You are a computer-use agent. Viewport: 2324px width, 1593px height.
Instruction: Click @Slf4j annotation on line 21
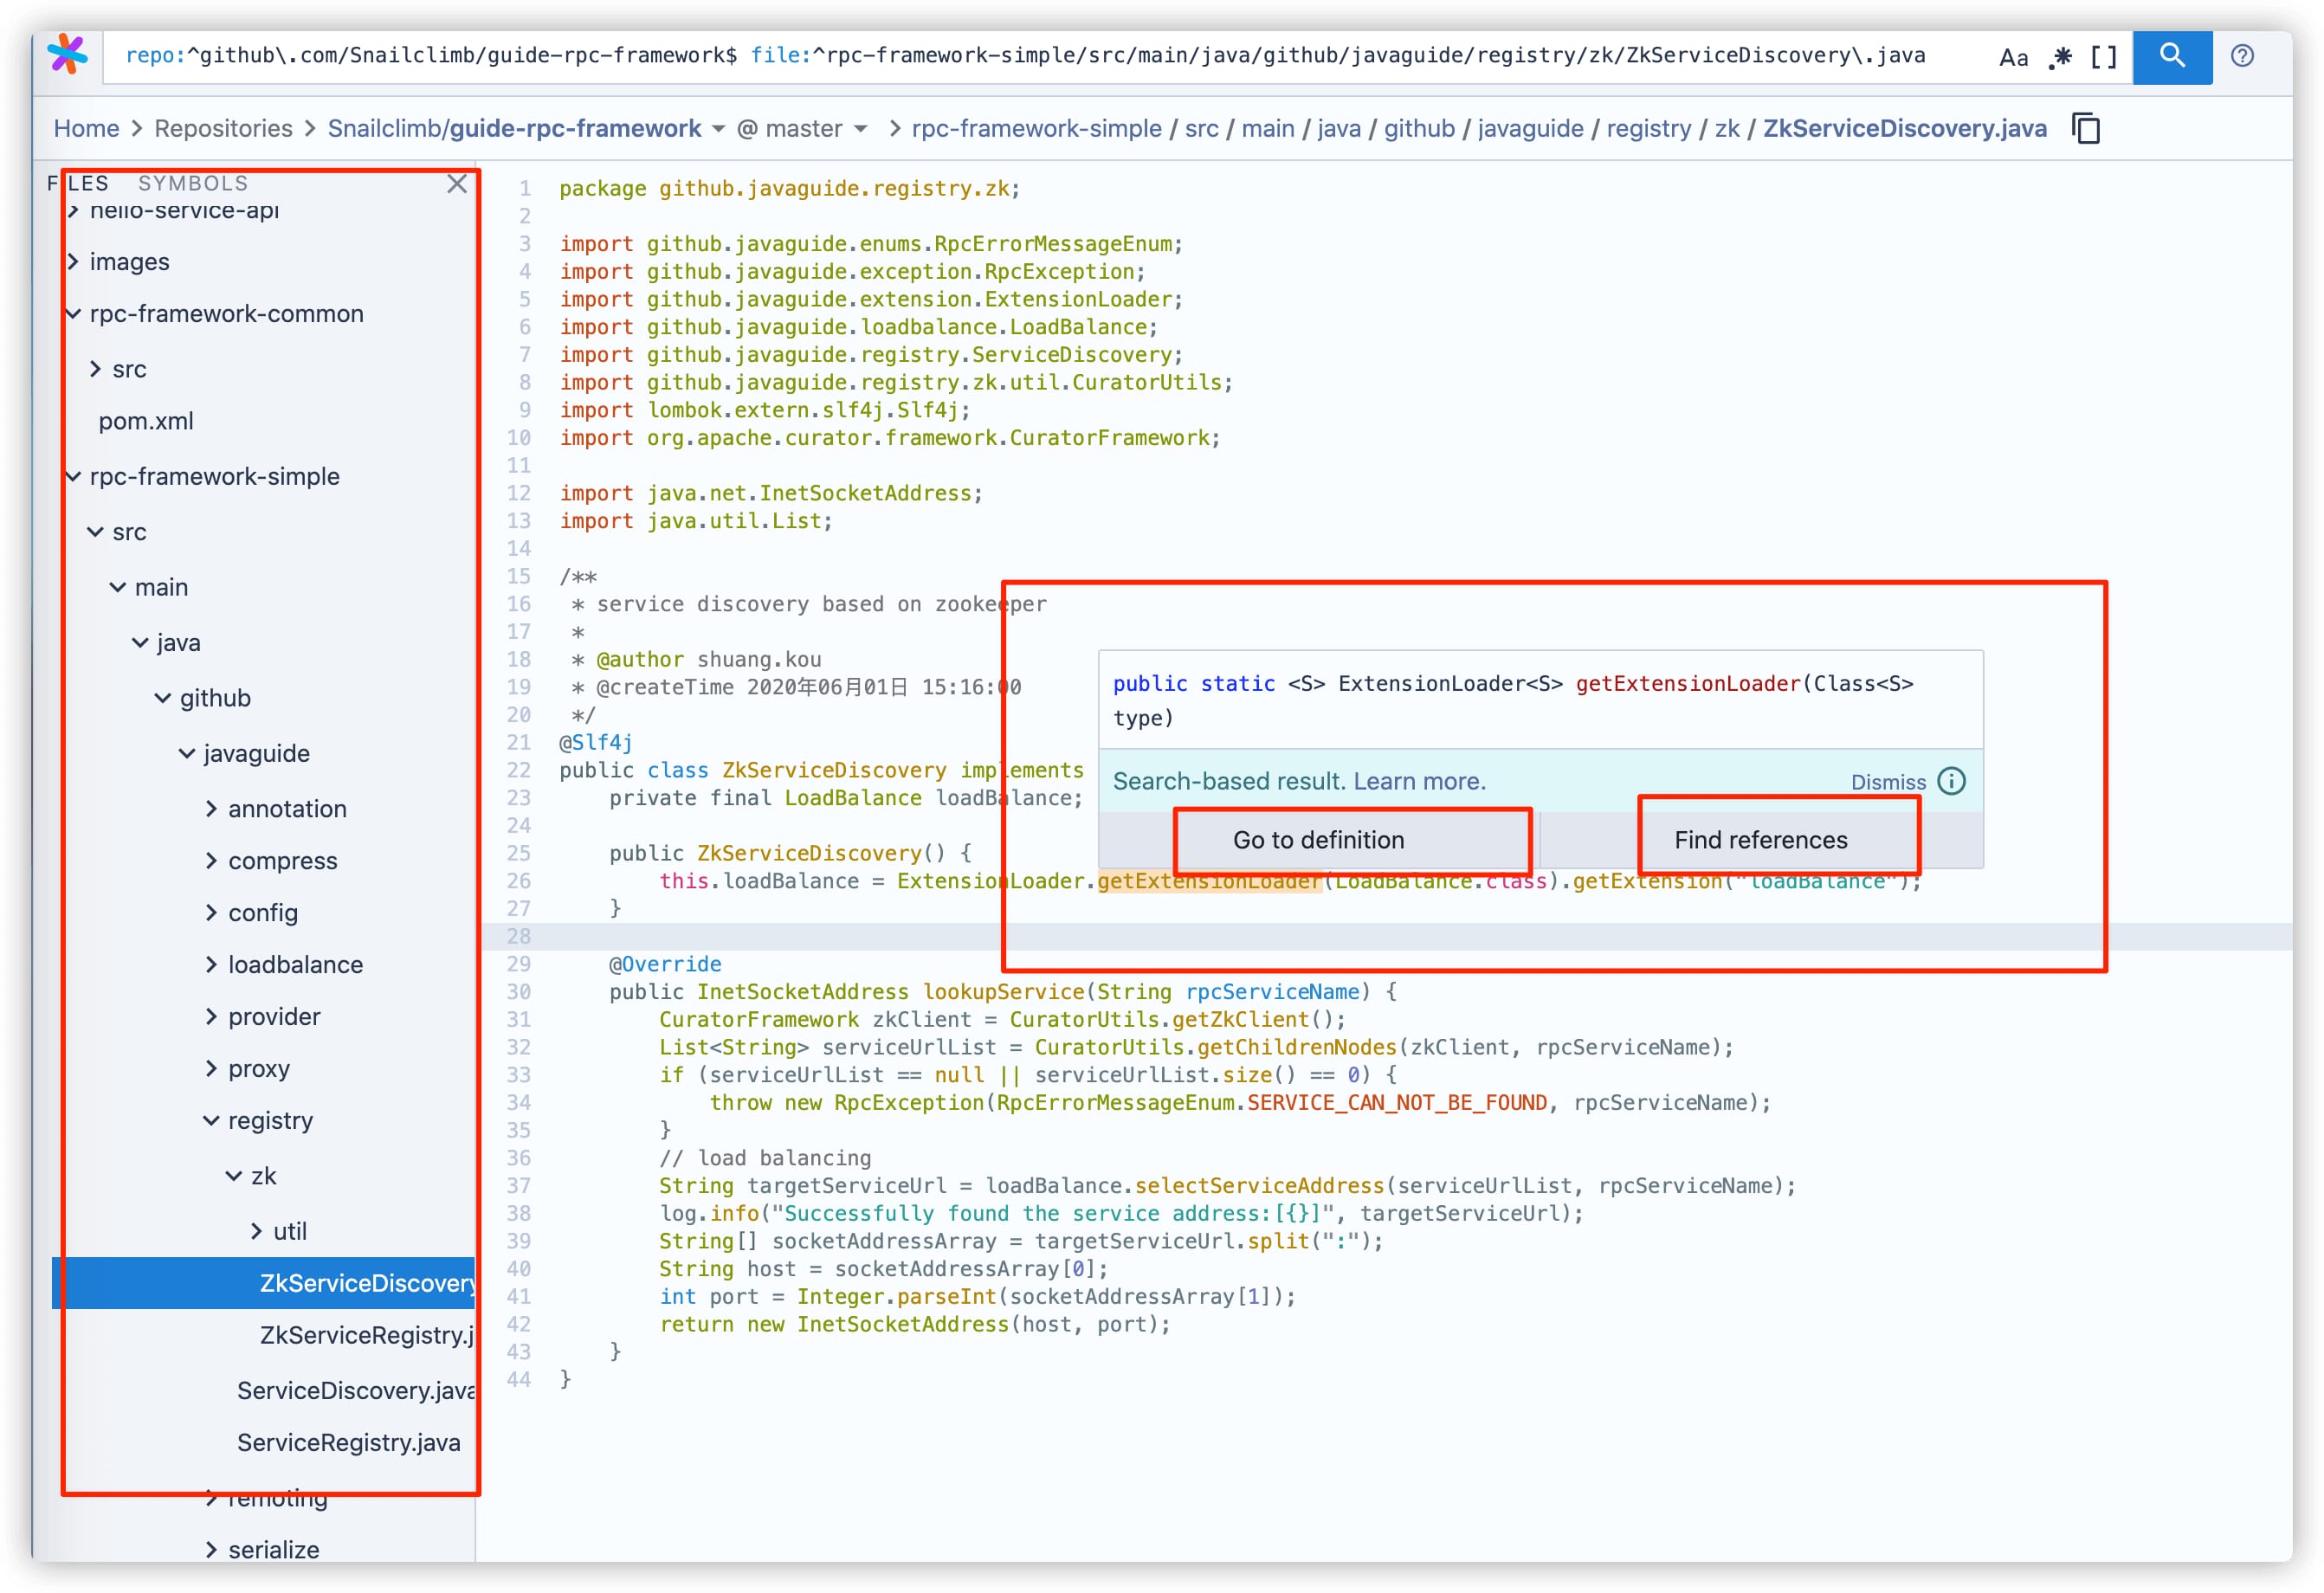(595, 743)
